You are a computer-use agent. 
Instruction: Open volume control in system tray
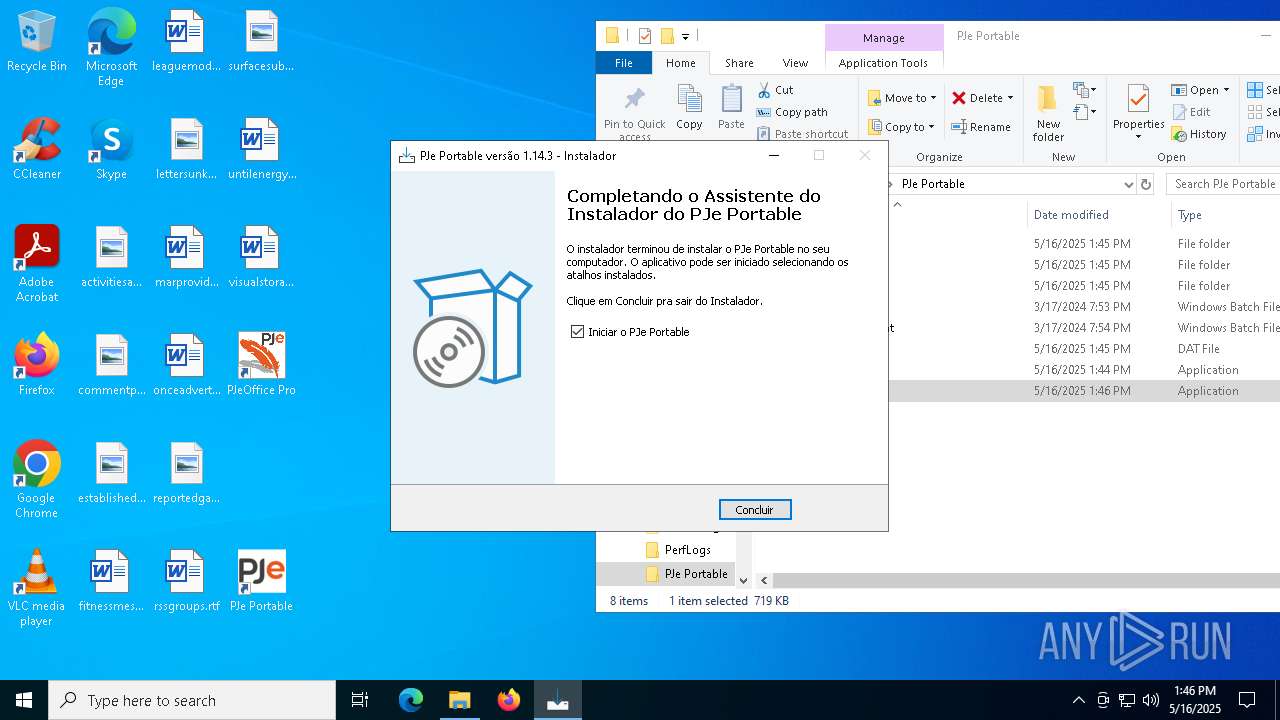tap(1151, 700)
